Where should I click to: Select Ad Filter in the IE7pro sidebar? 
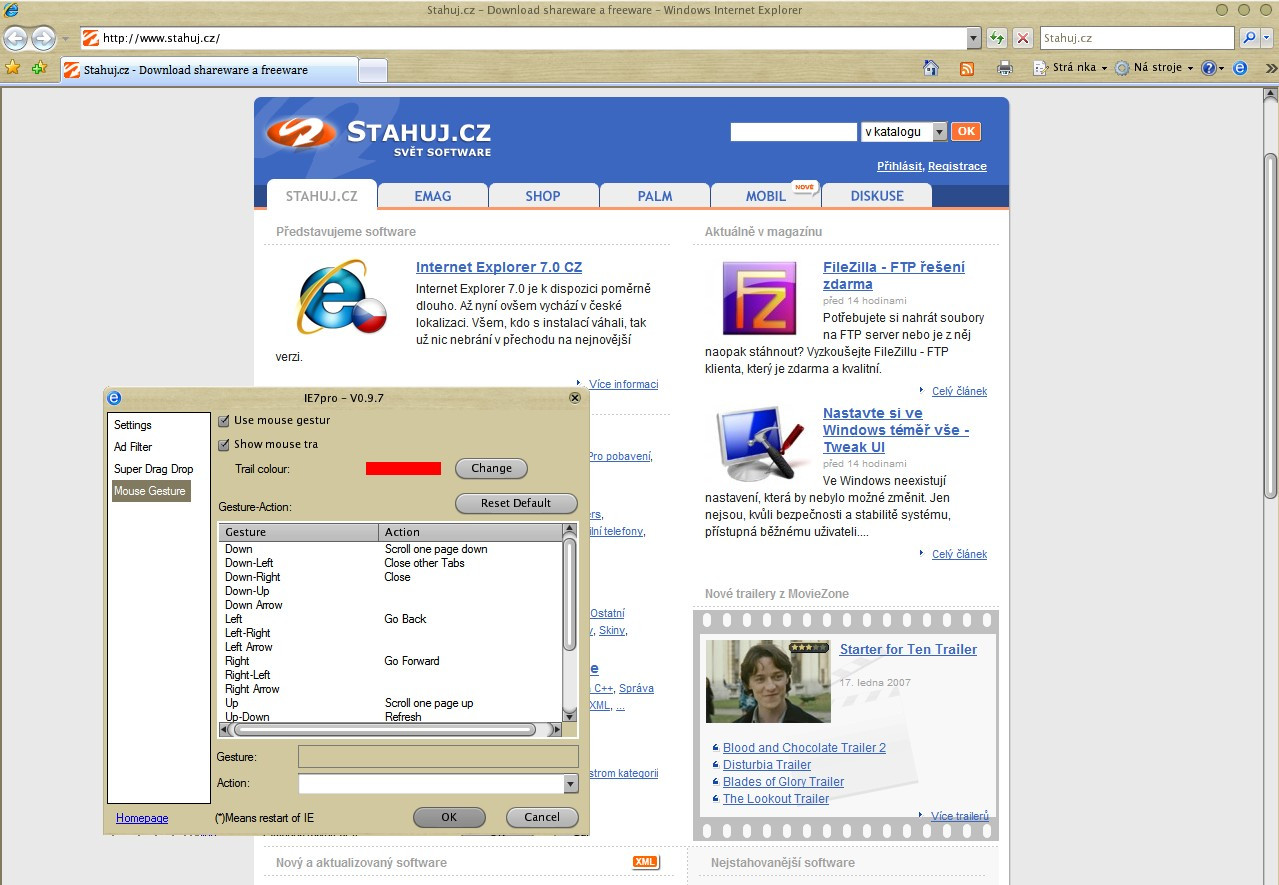[133, 447]
